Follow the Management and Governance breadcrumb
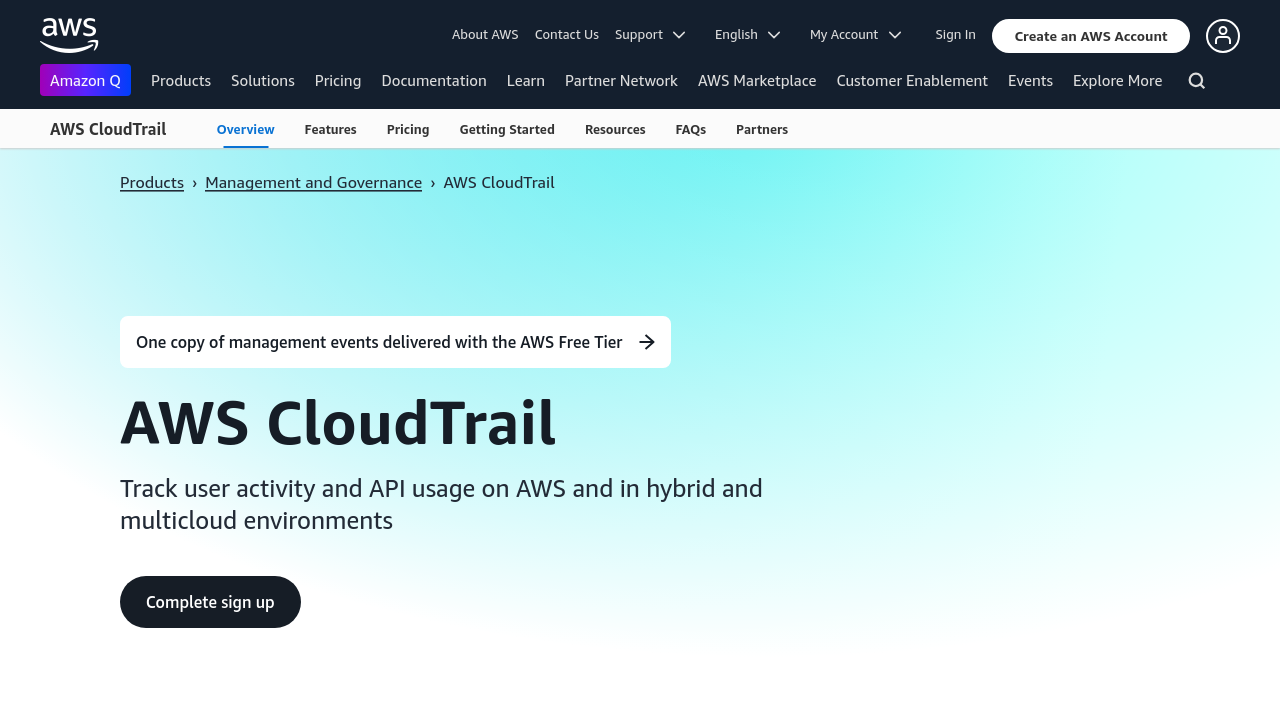 pos(313,182)
